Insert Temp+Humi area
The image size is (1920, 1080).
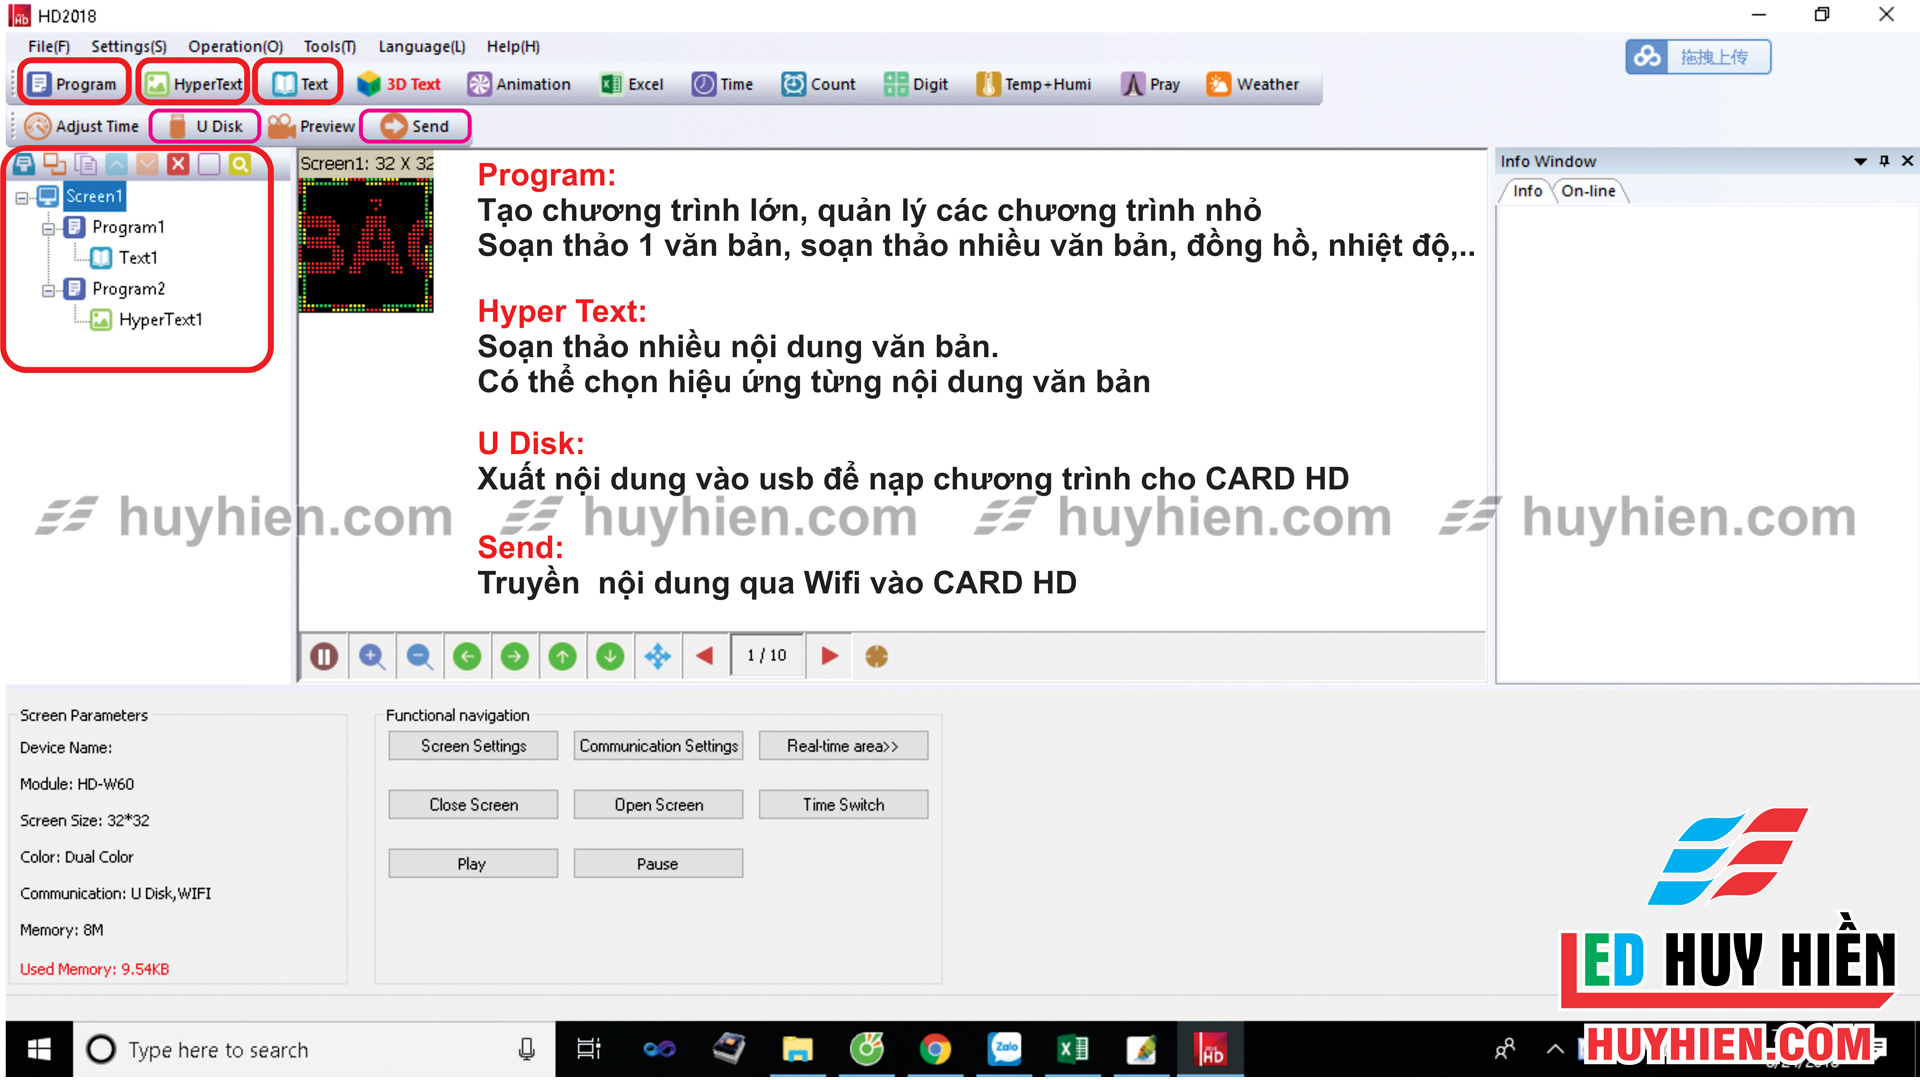click(1034, 84)
